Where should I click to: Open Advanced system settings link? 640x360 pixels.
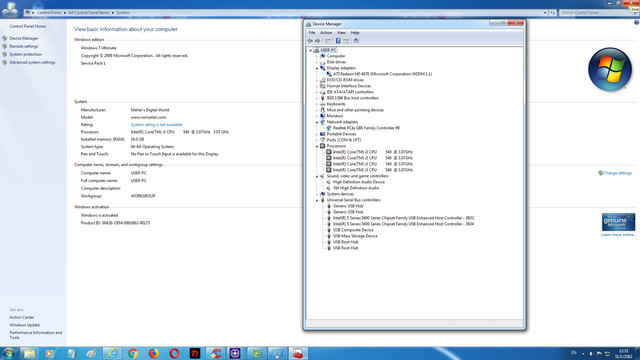tap(32, 62)
